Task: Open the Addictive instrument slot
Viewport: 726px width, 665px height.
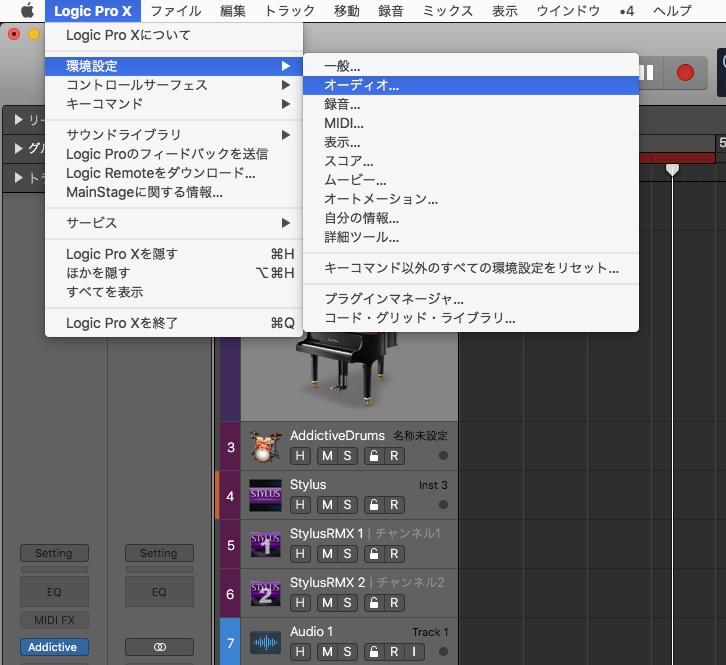Action: [54, 647]
